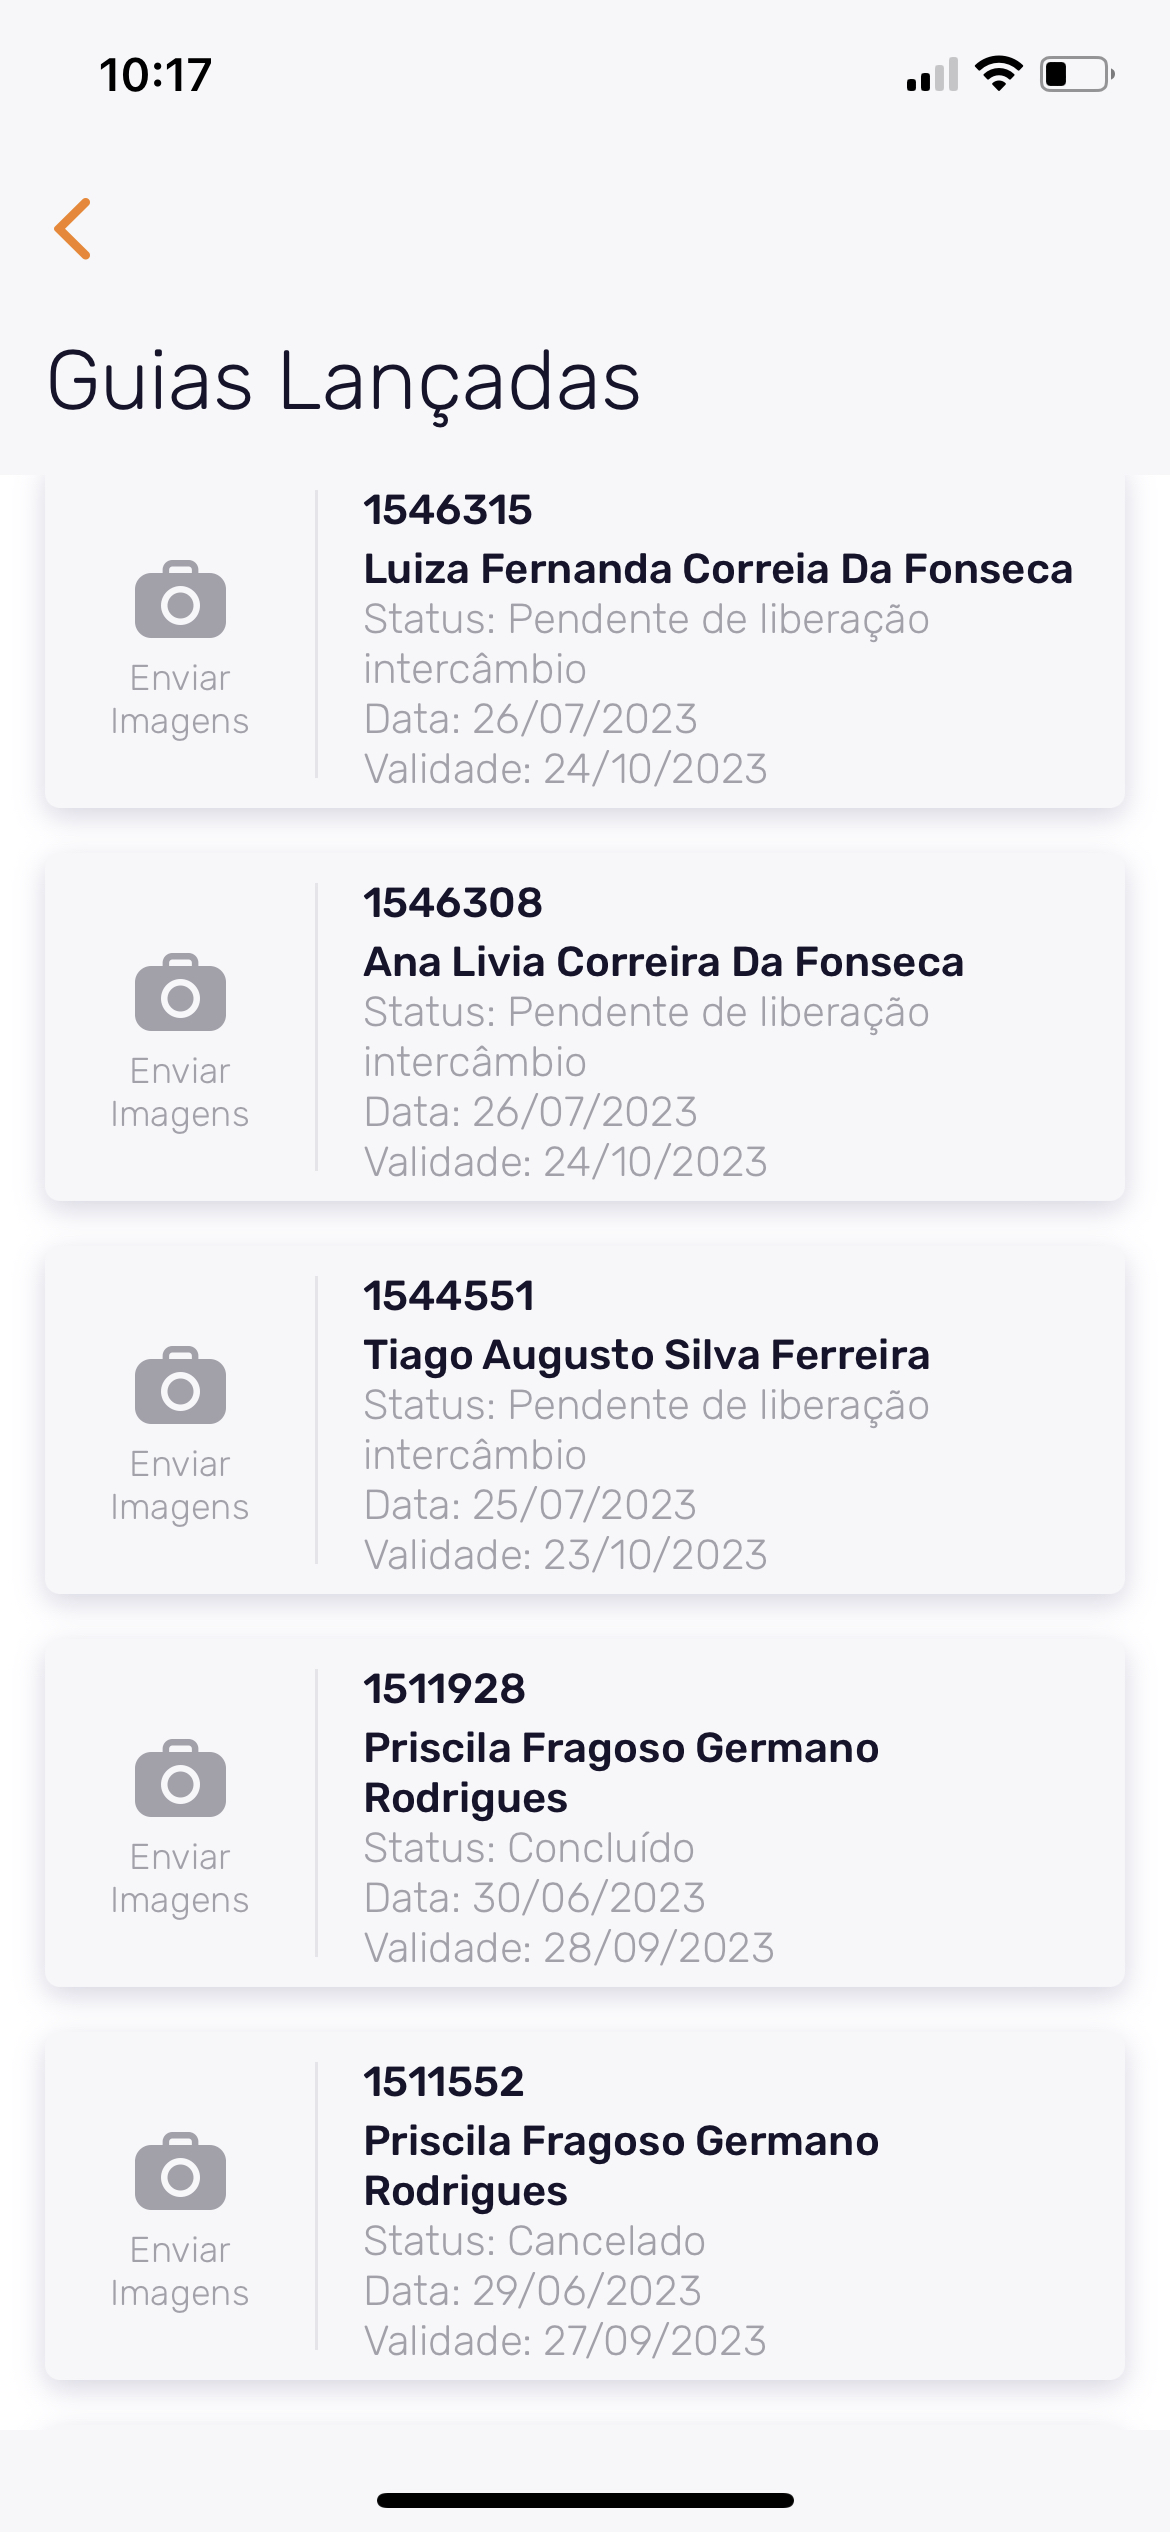The image size is (1170, 2532).
Task: Tap camera icon for guia 1544551
Action: [180, 1386]
